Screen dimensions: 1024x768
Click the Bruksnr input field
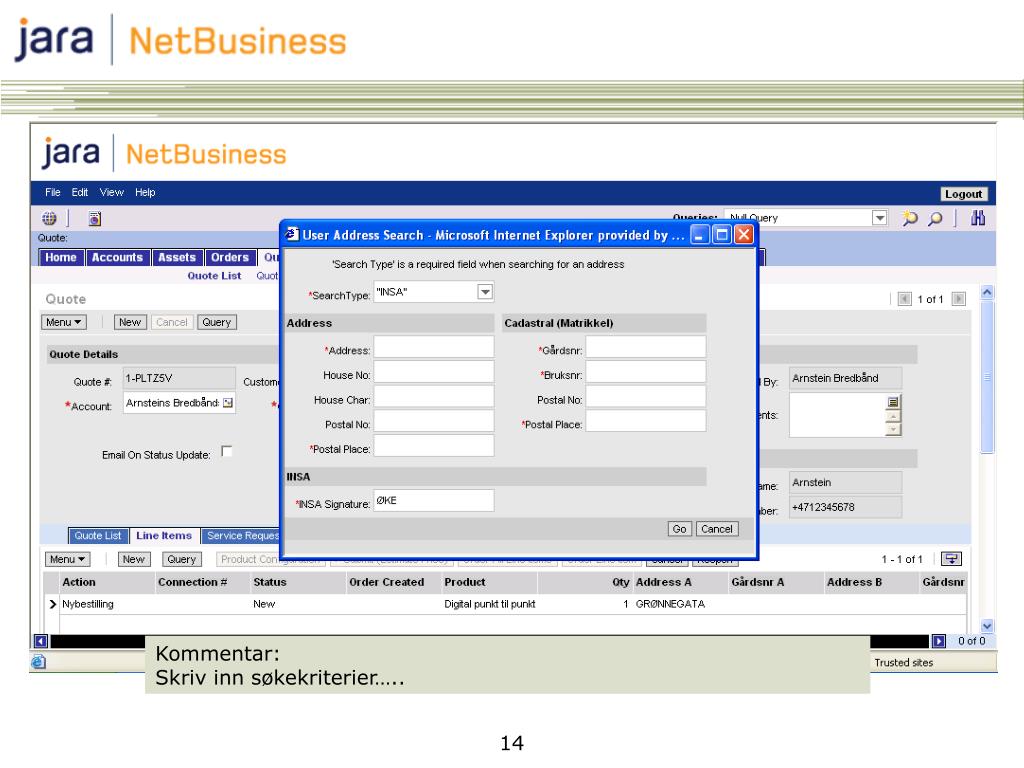646,372
